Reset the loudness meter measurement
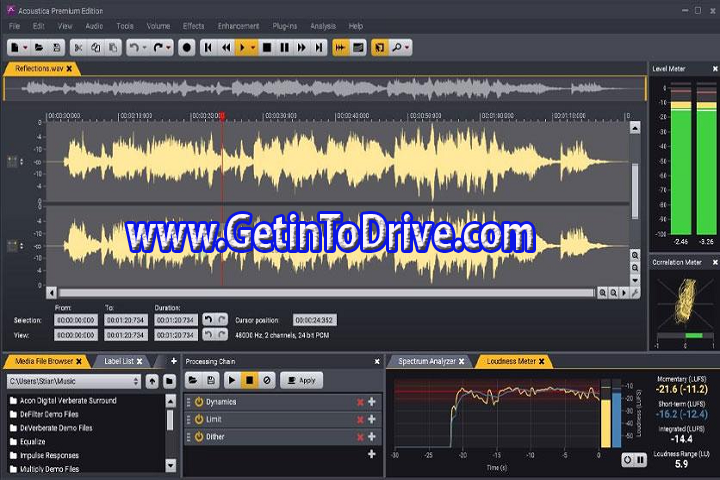This screenshot has height=480, width=720. (628, 459)
